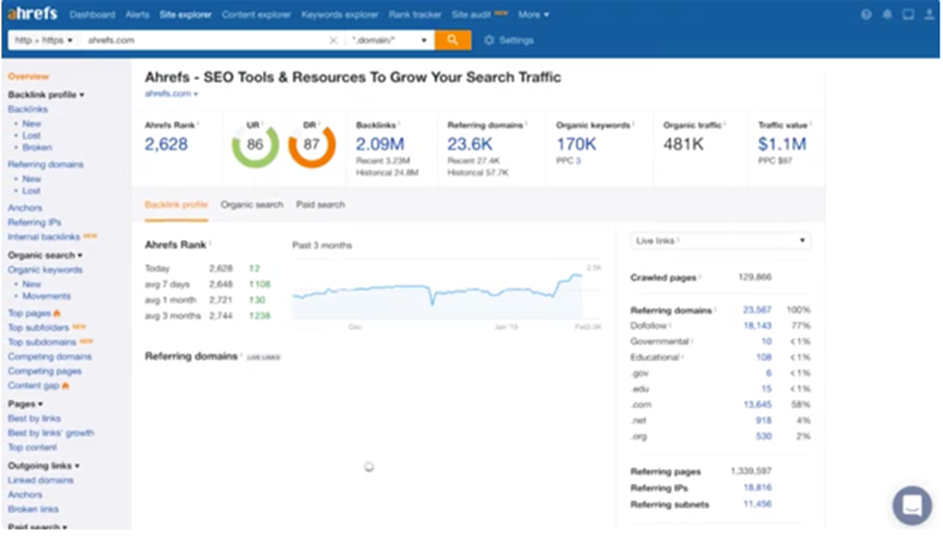943x546 pixels.
Task: Click the URL input field
Action: pos(204,40)
